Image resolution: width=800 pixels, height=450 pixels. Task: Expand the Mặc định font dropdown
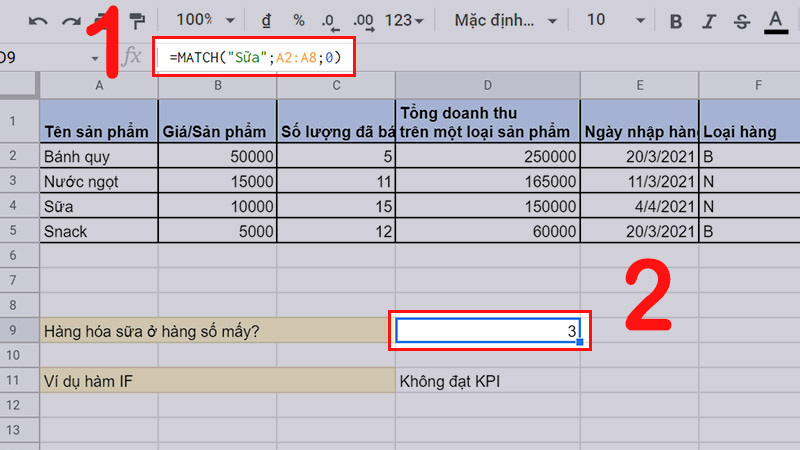pos(505,20)
